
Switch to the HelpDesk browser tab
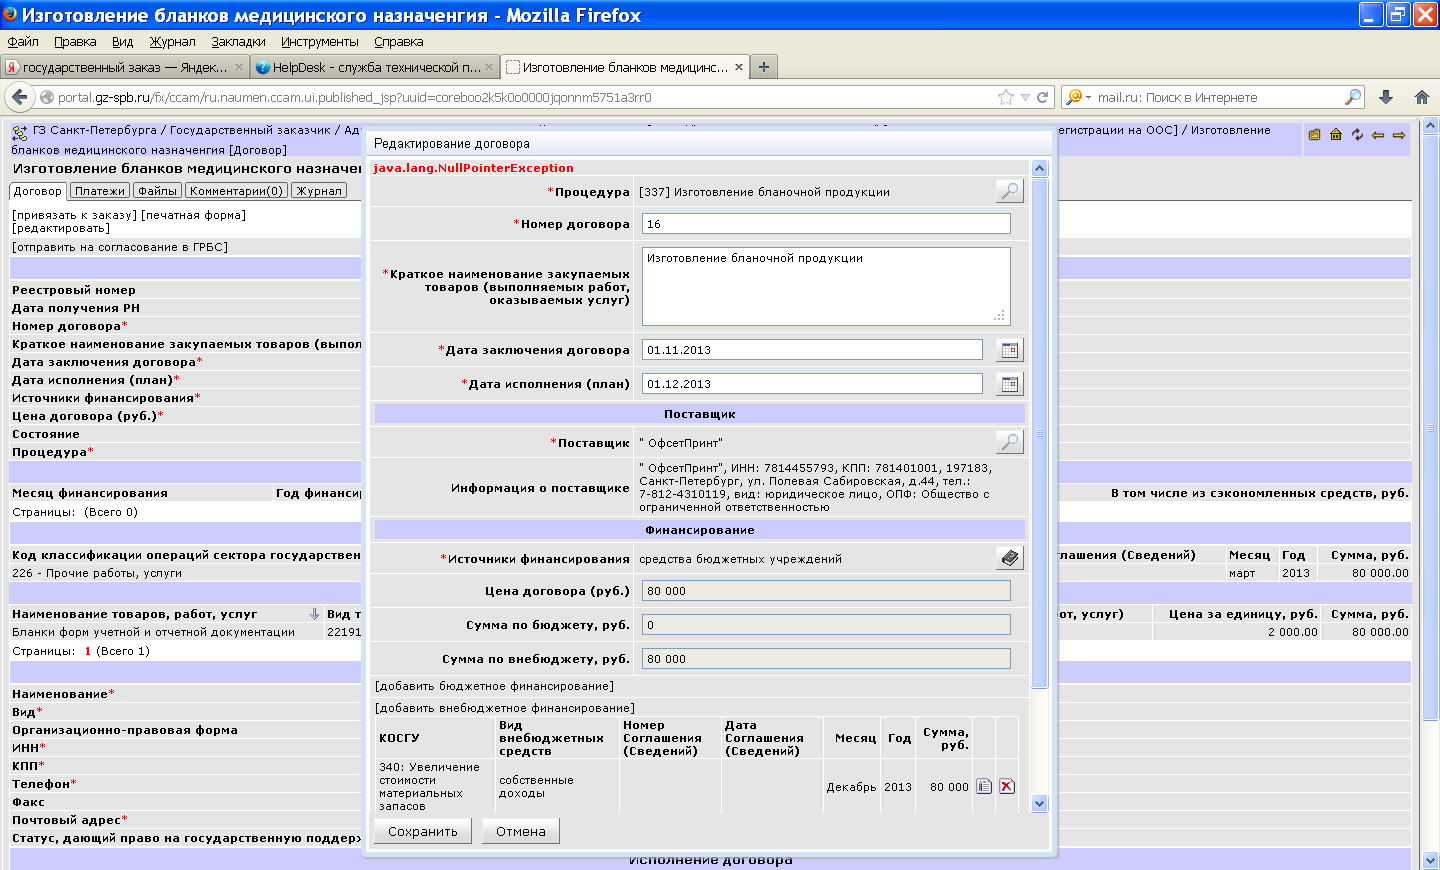coord(375,67)
